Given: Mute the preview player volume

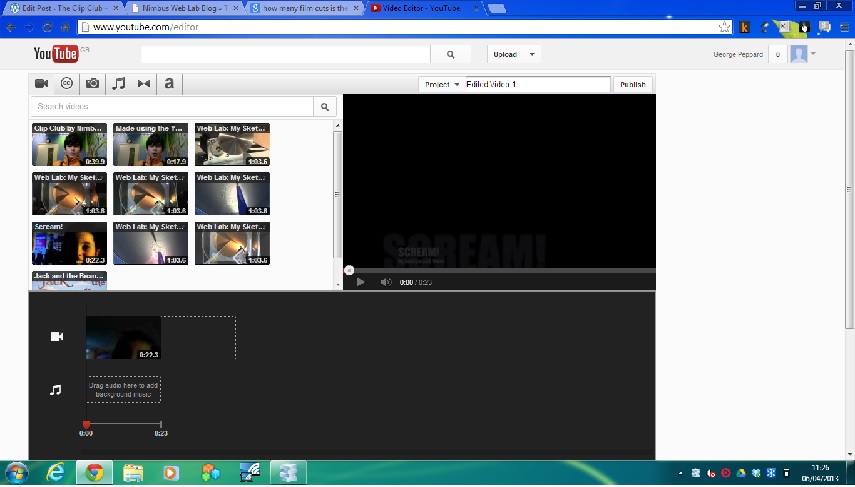Looking at the screenshot, I should 385,282.
